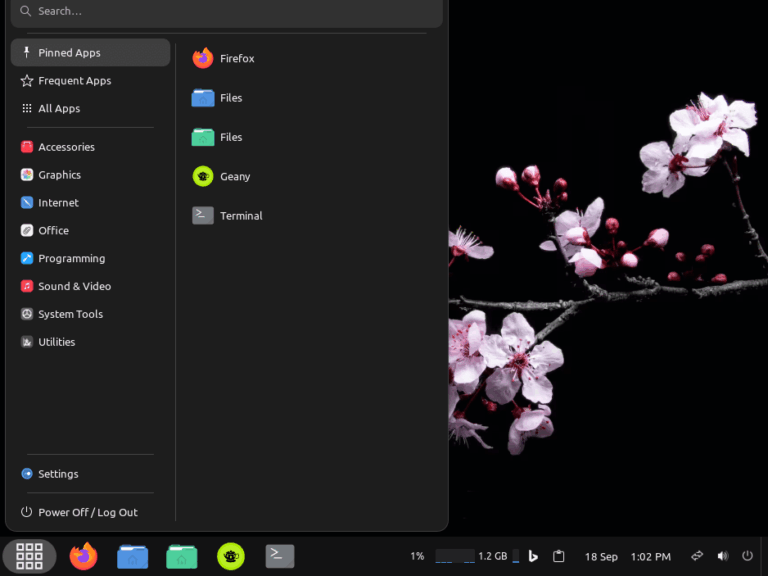The width and height of the screenshot is (768, 576).
Task: Launch Geany from pinned apps list
Action: pos(221,176)
